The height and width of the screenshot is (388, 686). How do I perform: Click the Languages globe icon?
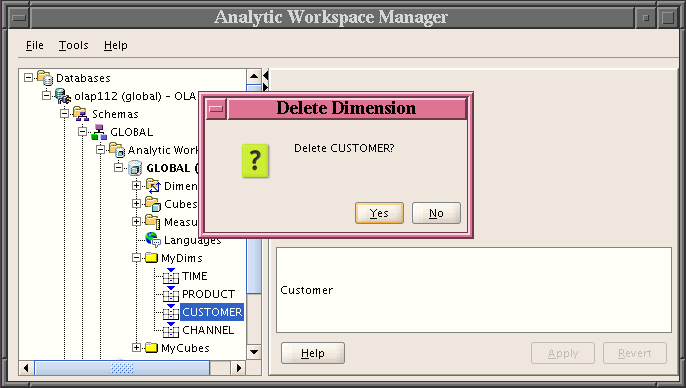pos(153,240)
